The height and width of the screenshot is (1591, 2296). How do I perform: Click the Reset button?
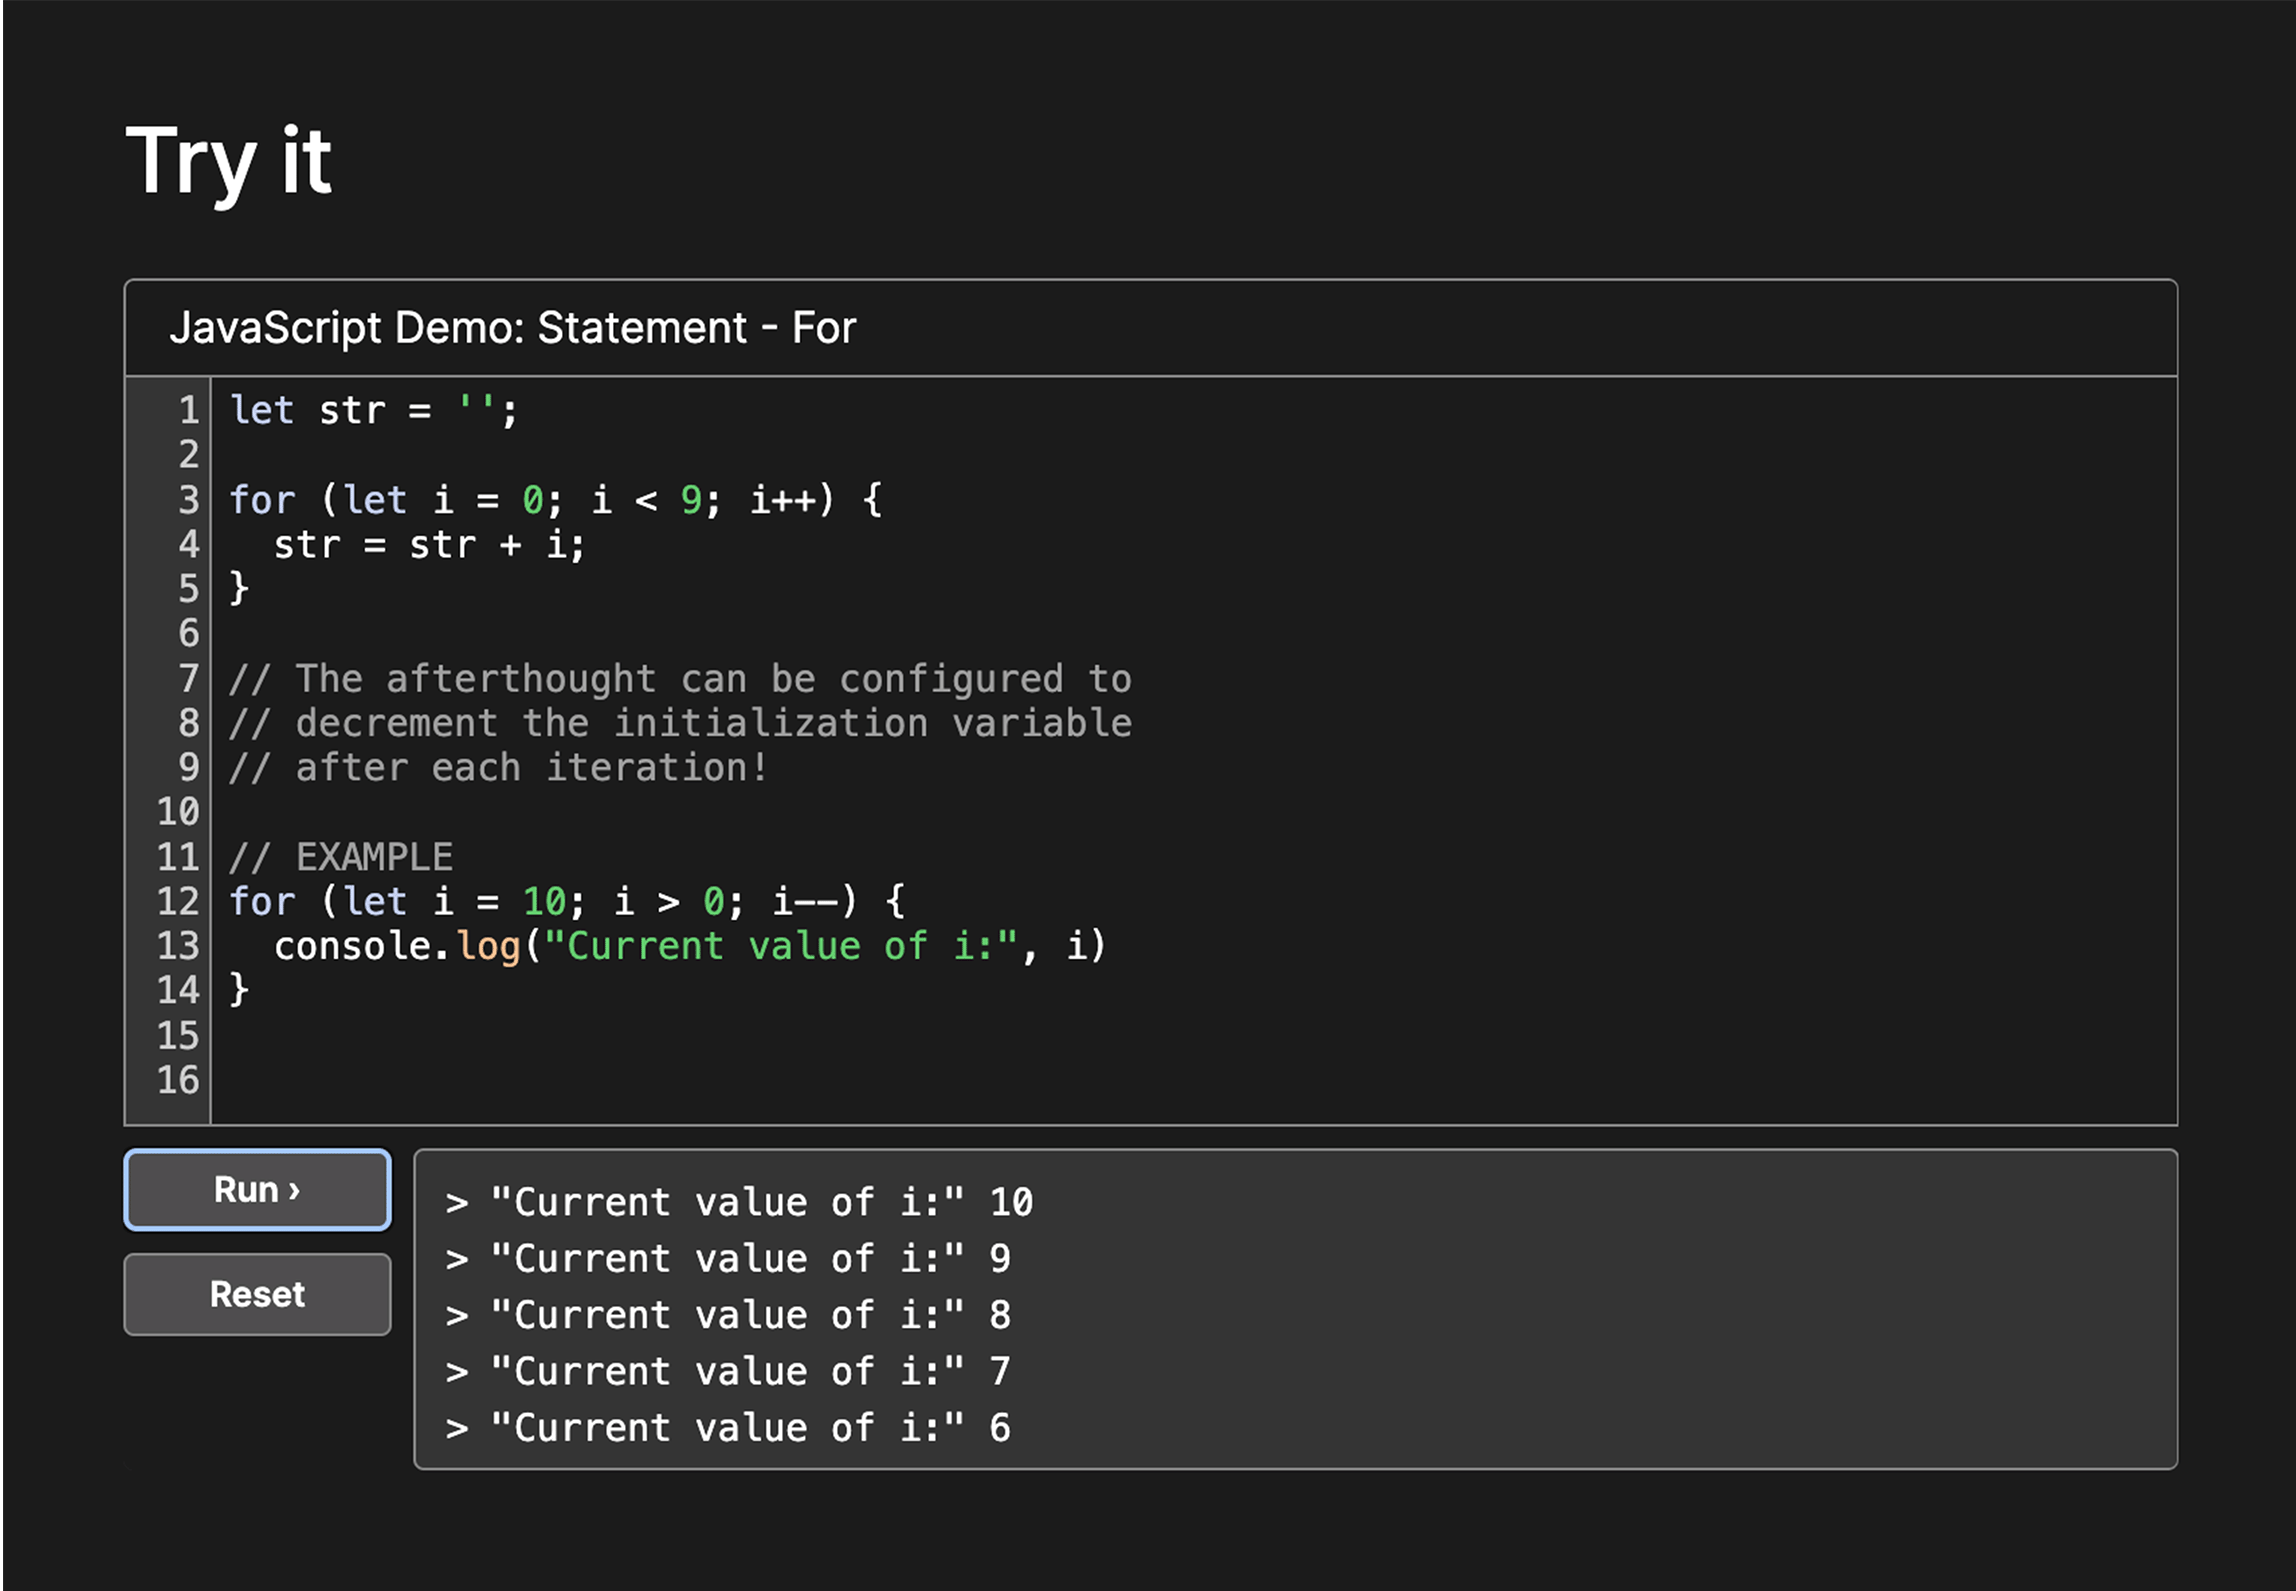[257, 1294]
